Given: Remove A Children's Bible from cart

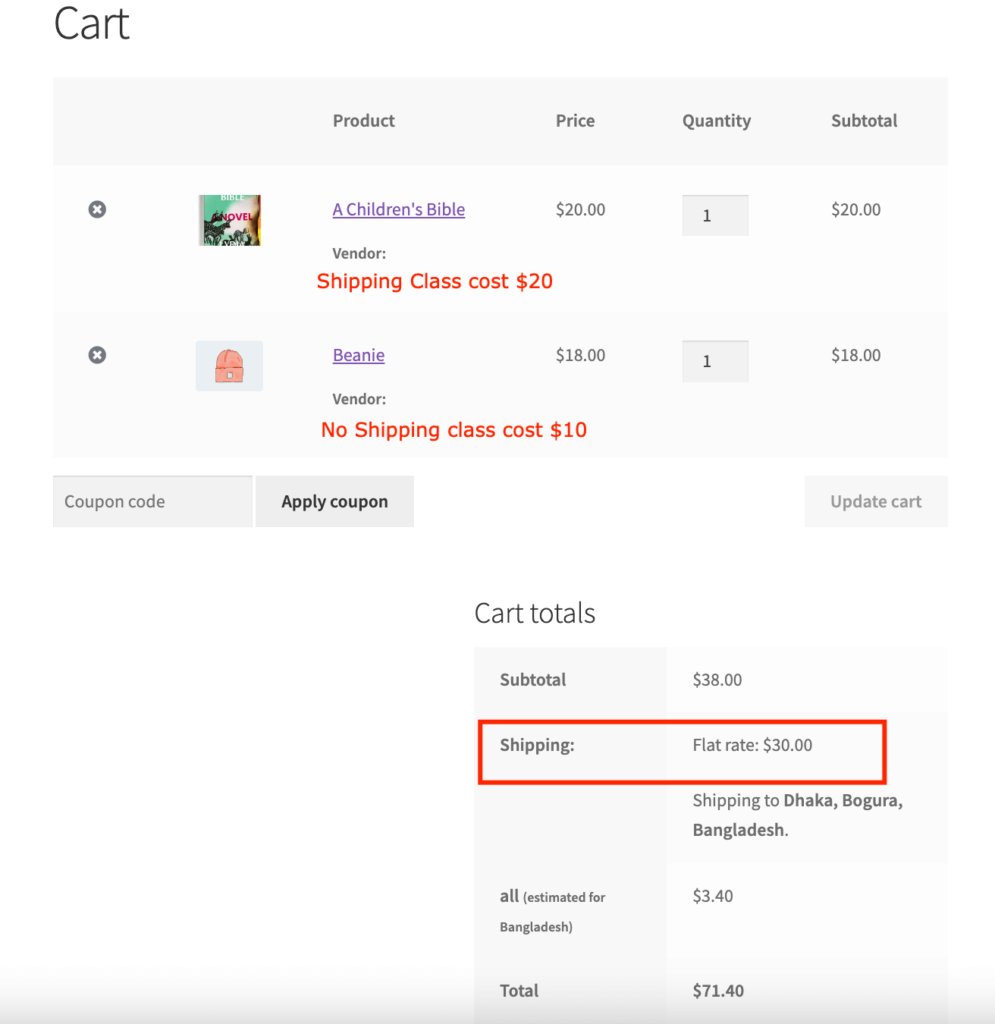Looking at the screenshot, I should click(x=97, y=209).
